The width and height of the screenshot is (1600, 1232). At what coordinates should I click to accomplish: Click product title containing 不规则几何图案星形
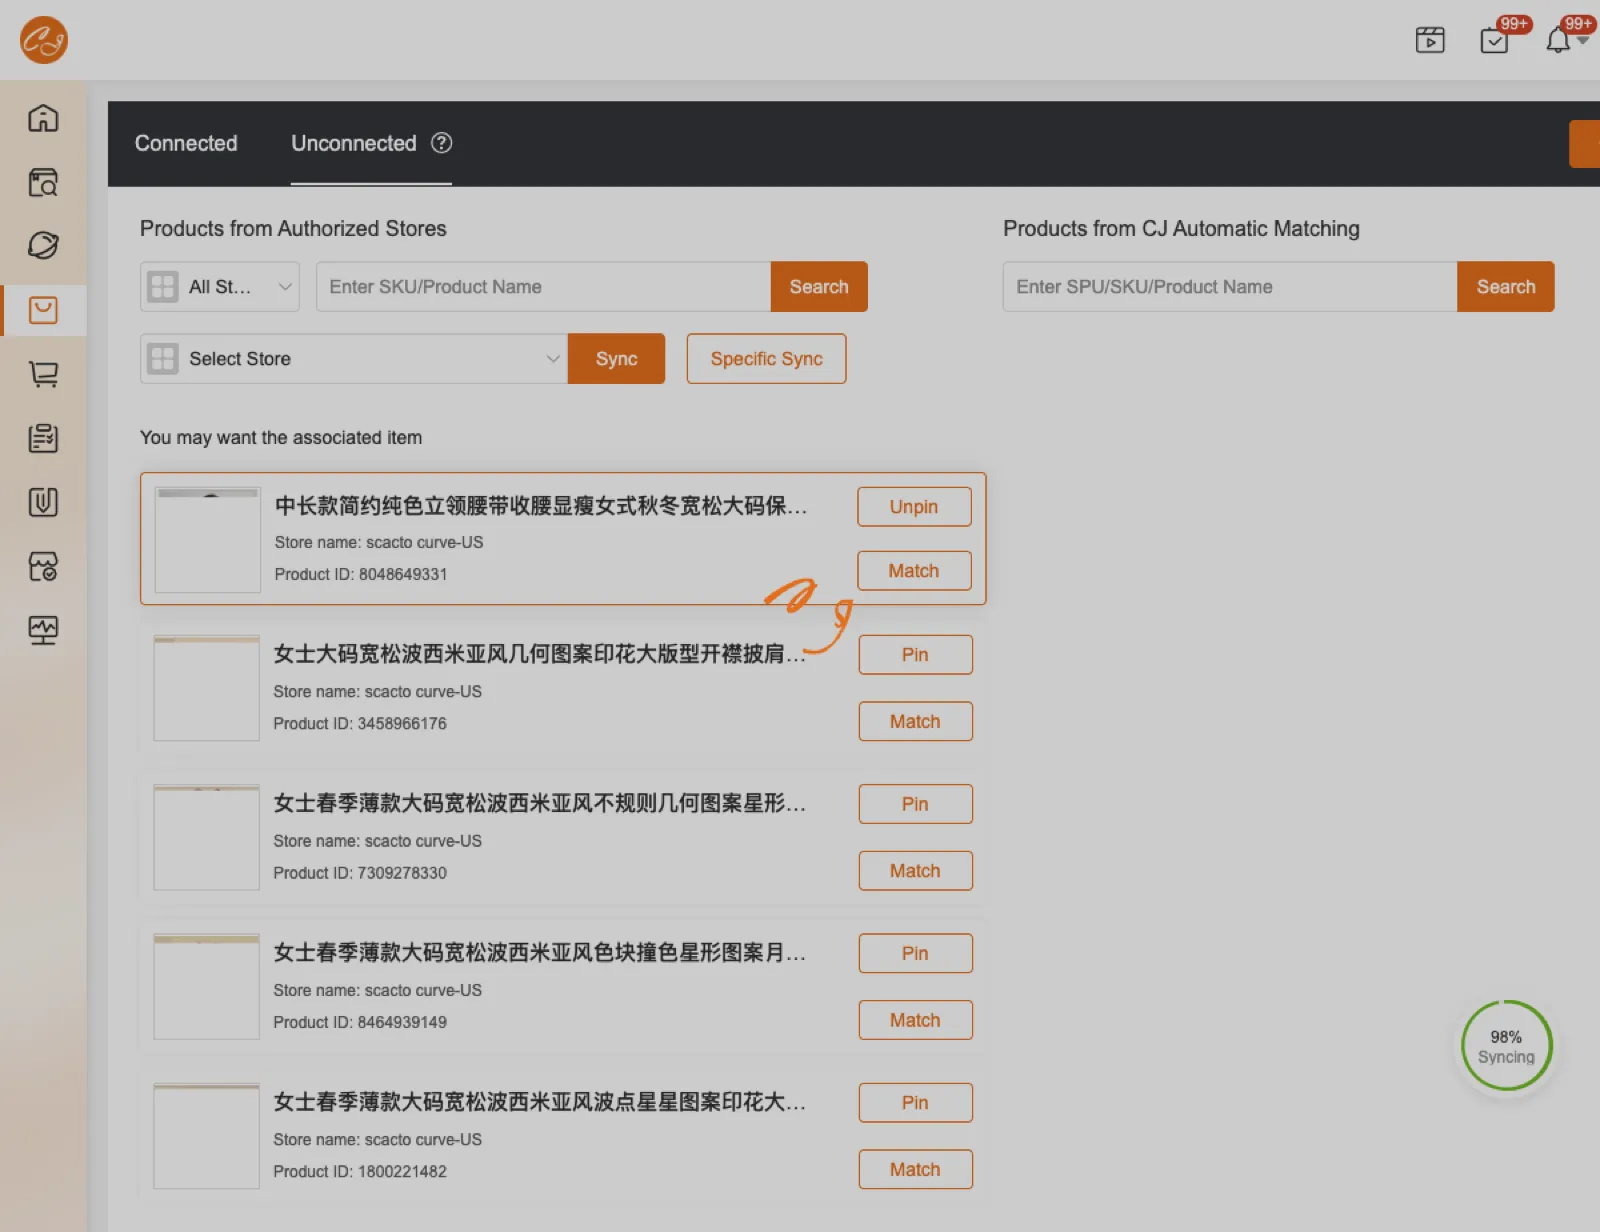(539, 803)
